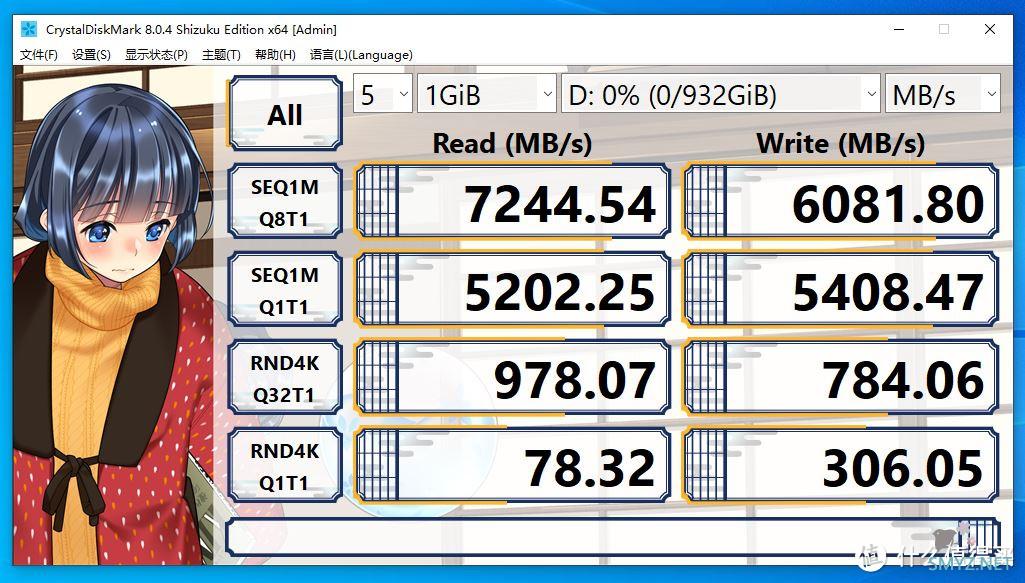Image resolution: width=1025 pixels, height=583 pixels.
Task: Open the 设置(S) menu
Action: pos(91,55)
